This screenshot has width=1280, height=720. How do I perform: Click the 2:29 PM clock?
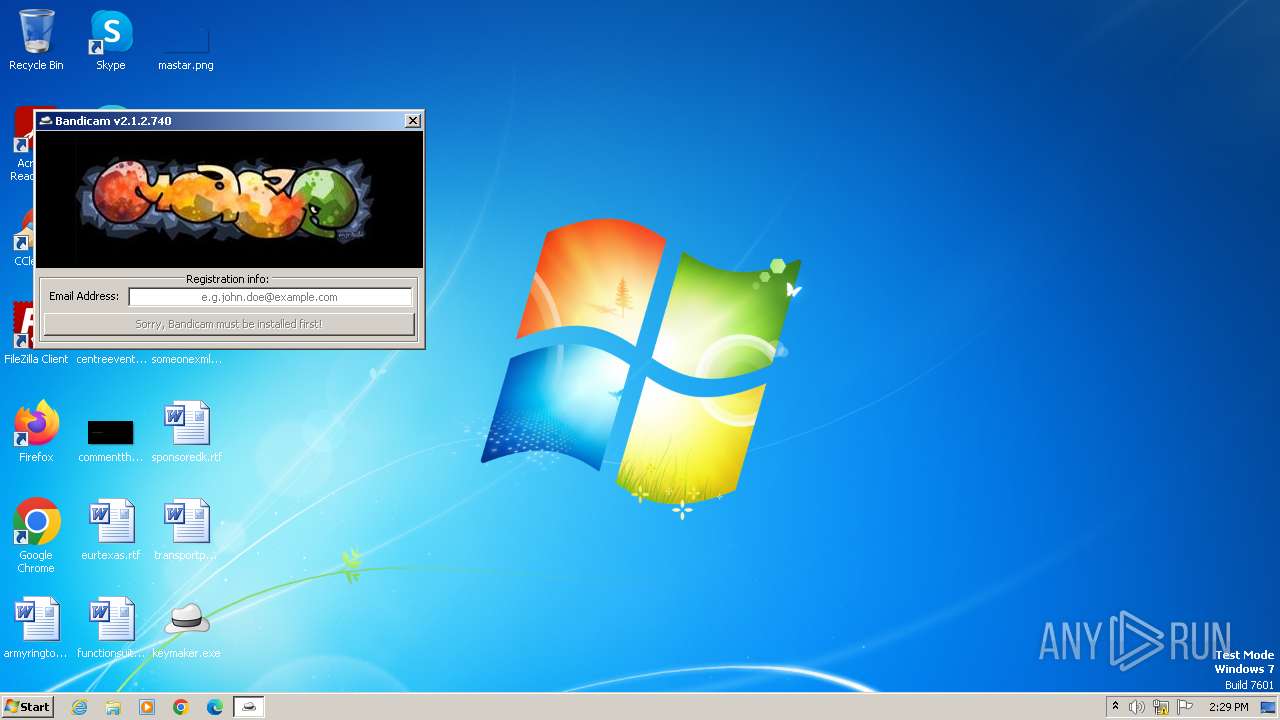[x=1228, y=707]
